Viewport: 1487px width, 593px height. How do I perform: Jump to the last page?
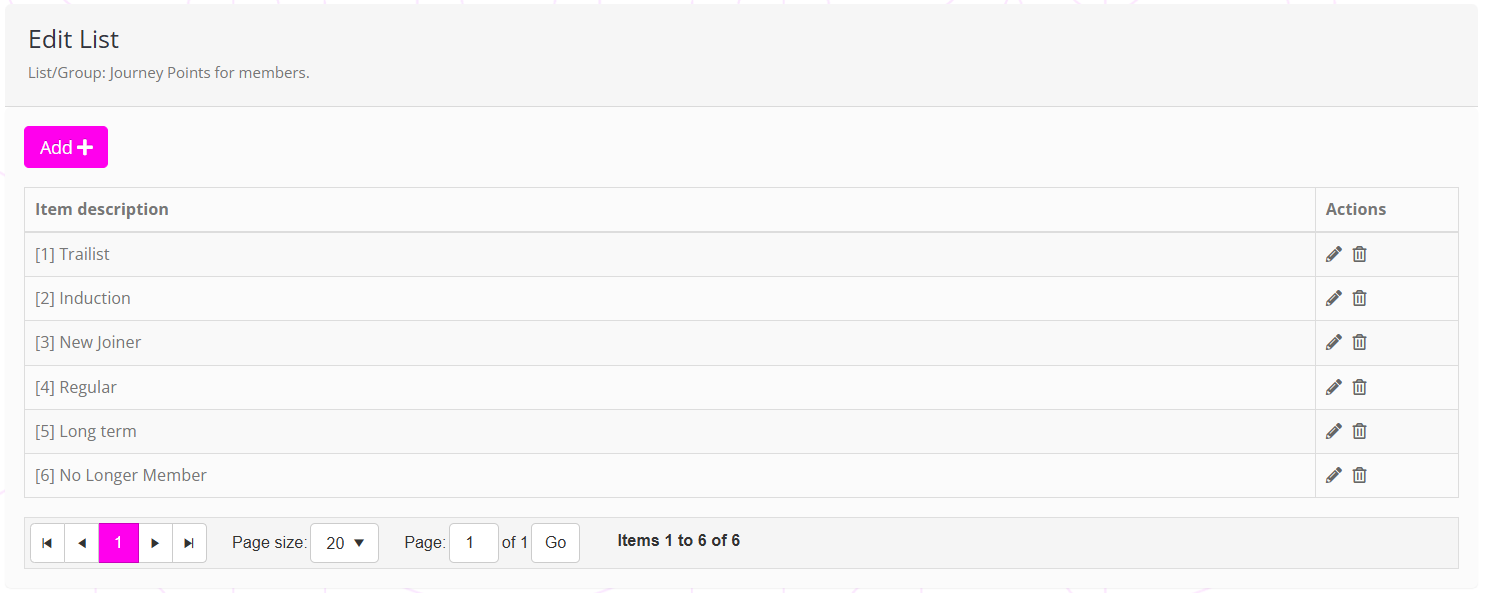189,543
